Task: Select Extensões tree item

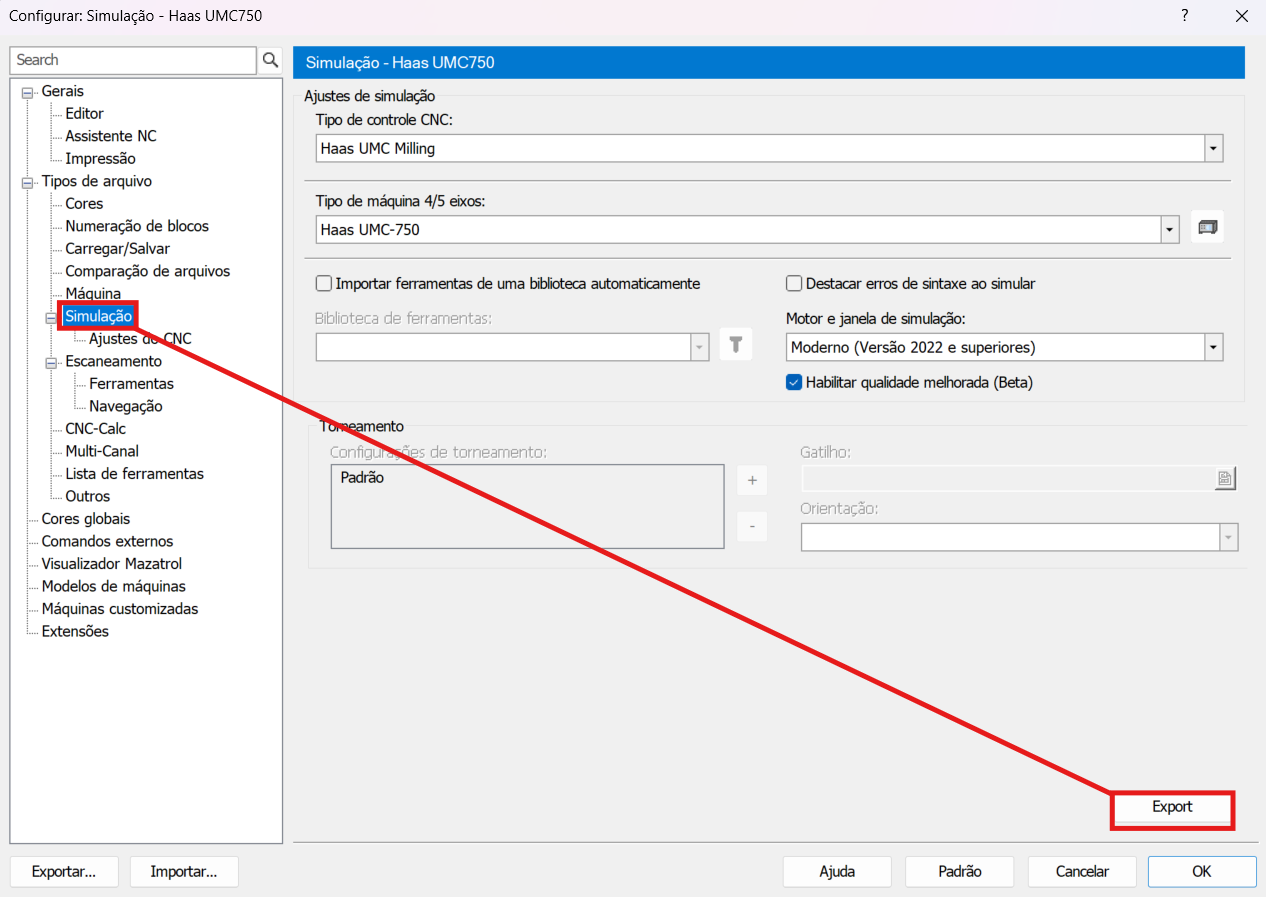Action: [x=75, y=631]
